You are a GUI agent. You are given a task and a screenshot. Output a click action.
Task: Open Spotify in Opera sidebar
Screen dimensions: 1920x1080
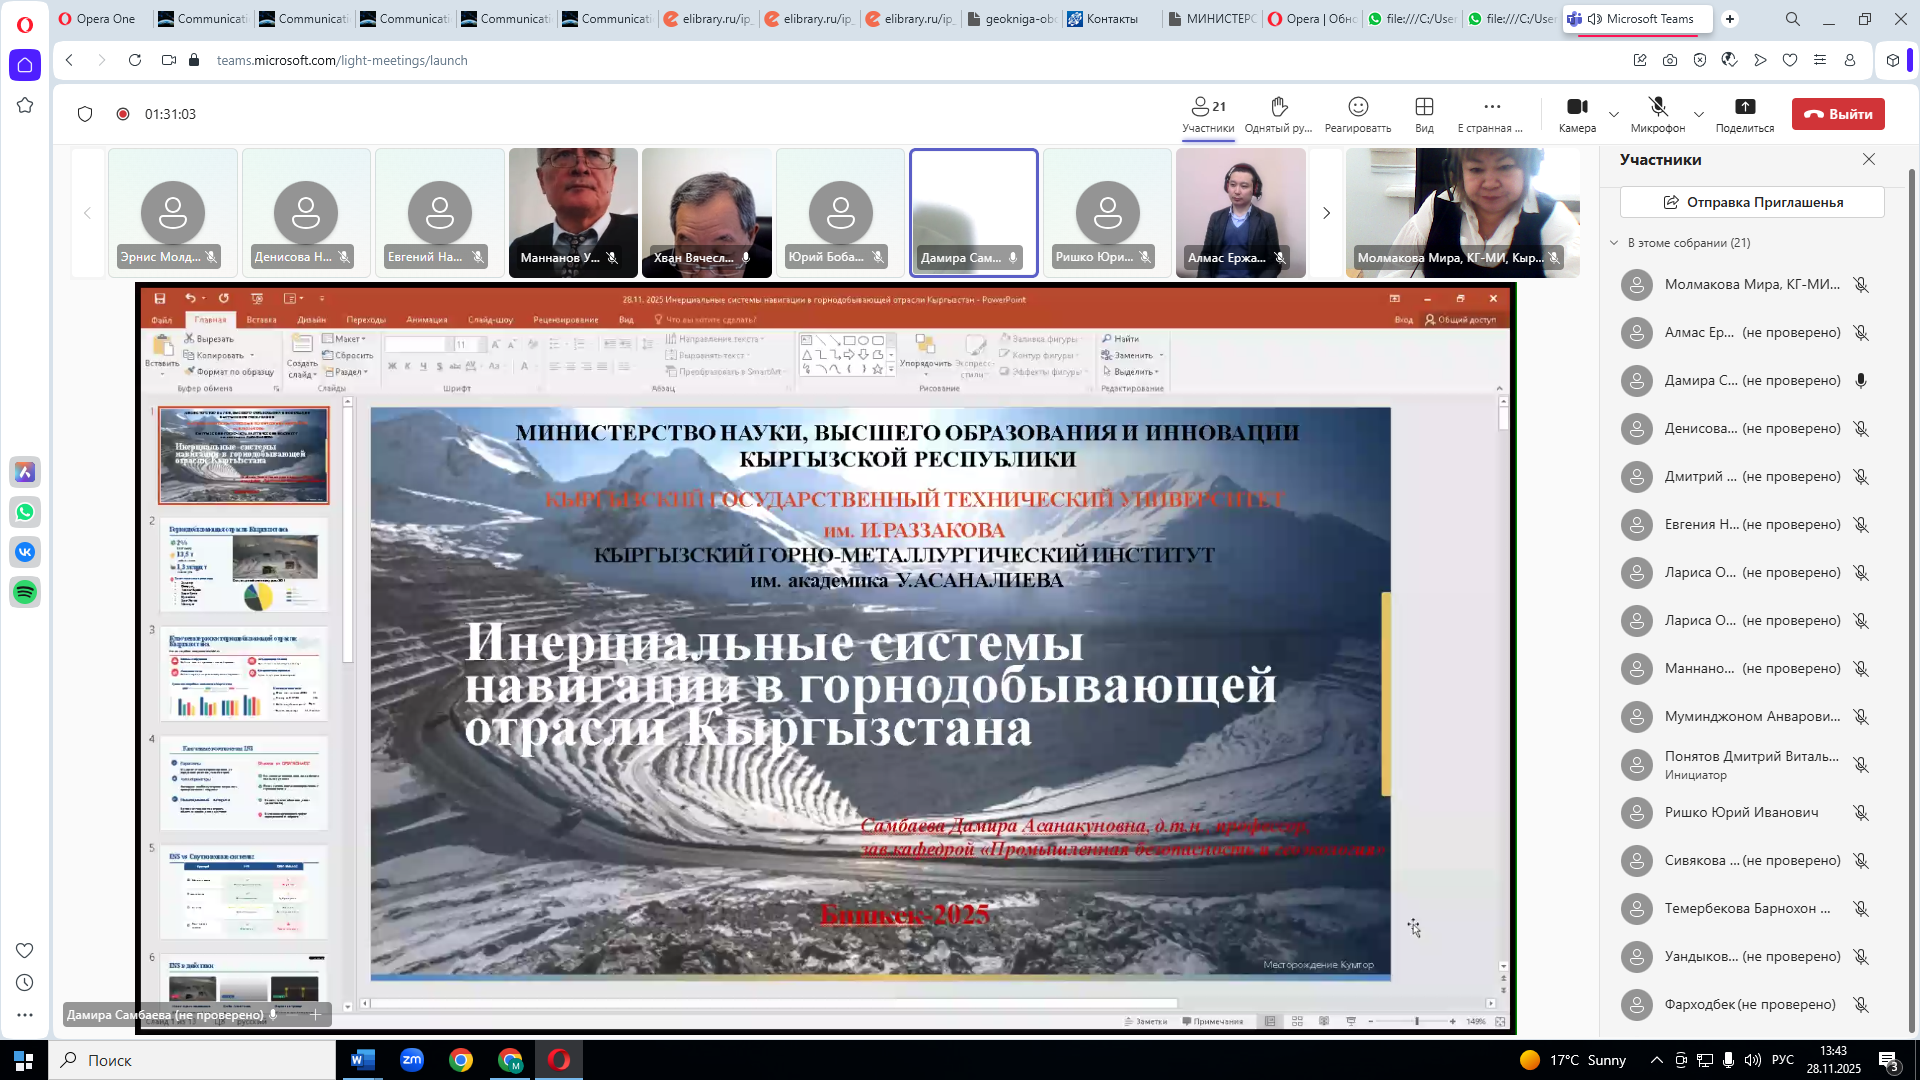pyautogui.click(x=25, y=592)
